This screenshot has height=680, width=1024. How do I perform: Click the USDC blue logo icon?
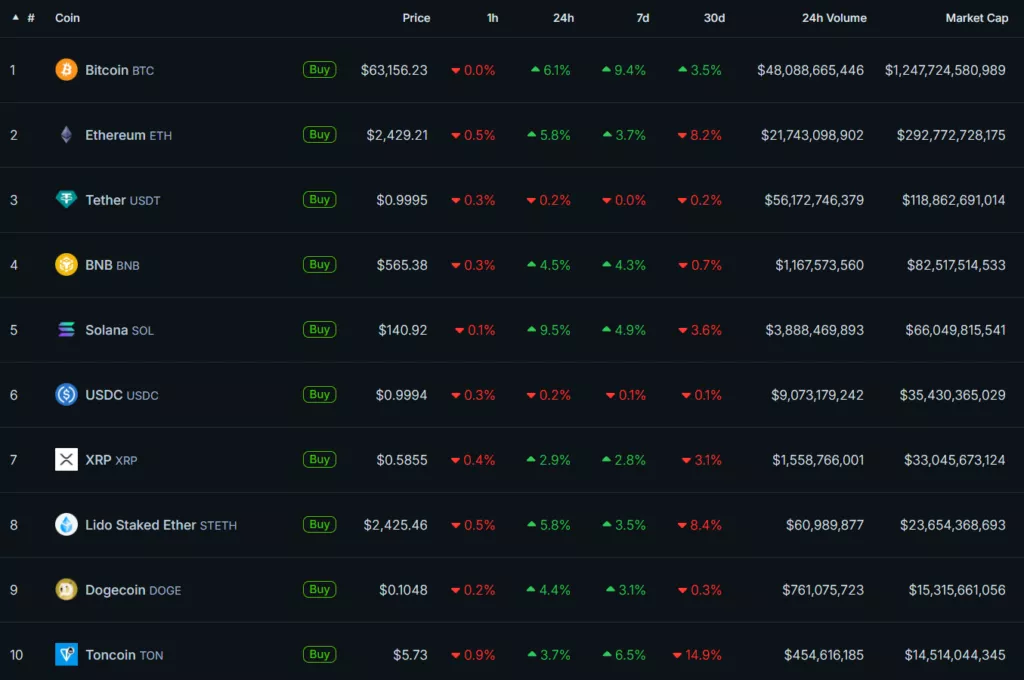click(66, 395)
